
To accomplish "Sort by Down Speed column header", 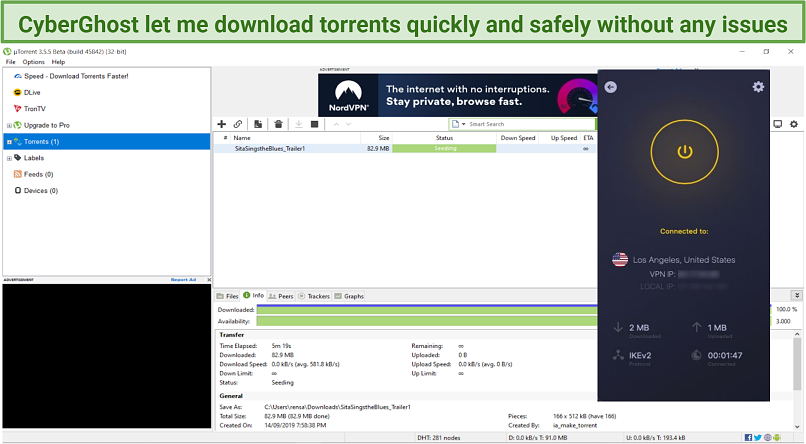I will 518,138.
